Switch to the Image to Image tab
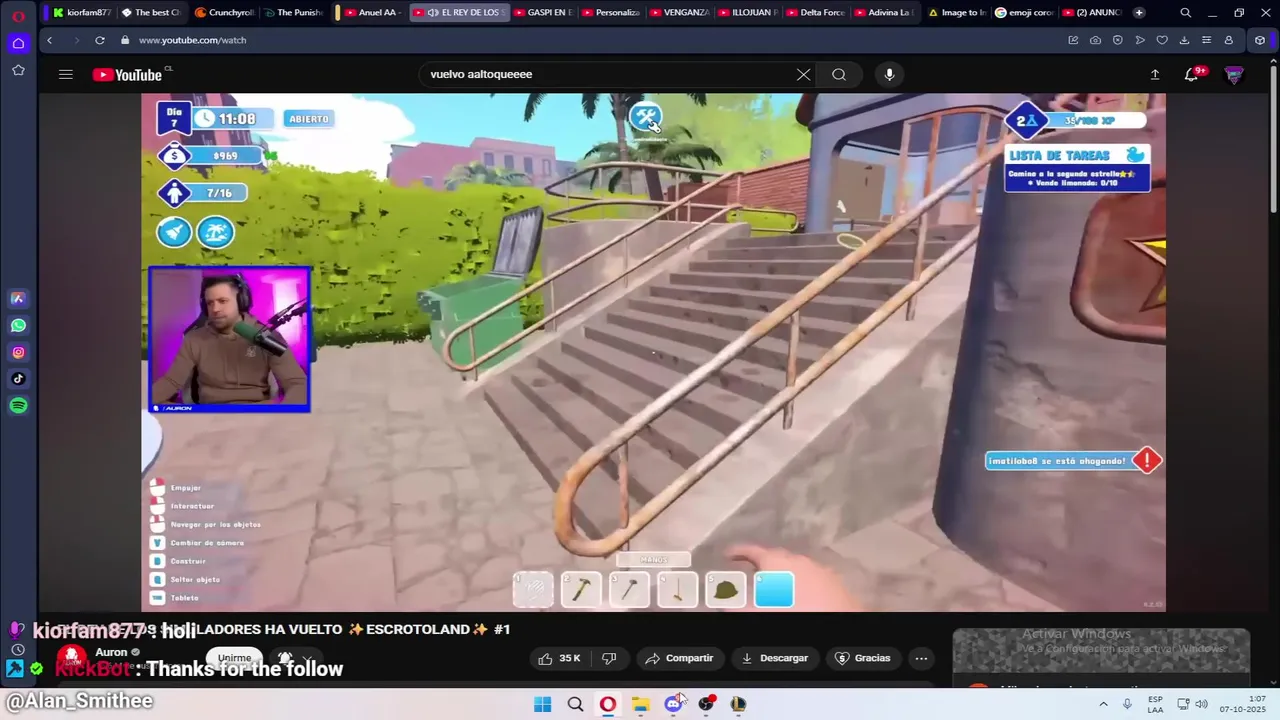The image size is (1280, 720). 956,13
